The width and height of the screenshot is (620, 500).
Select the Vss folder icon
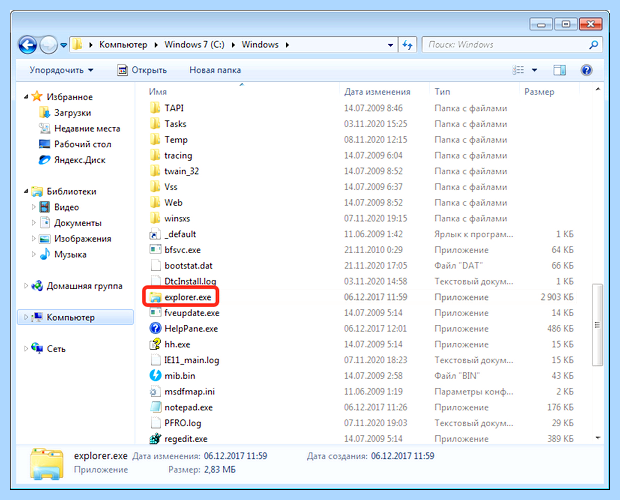[x=155, y=187]
